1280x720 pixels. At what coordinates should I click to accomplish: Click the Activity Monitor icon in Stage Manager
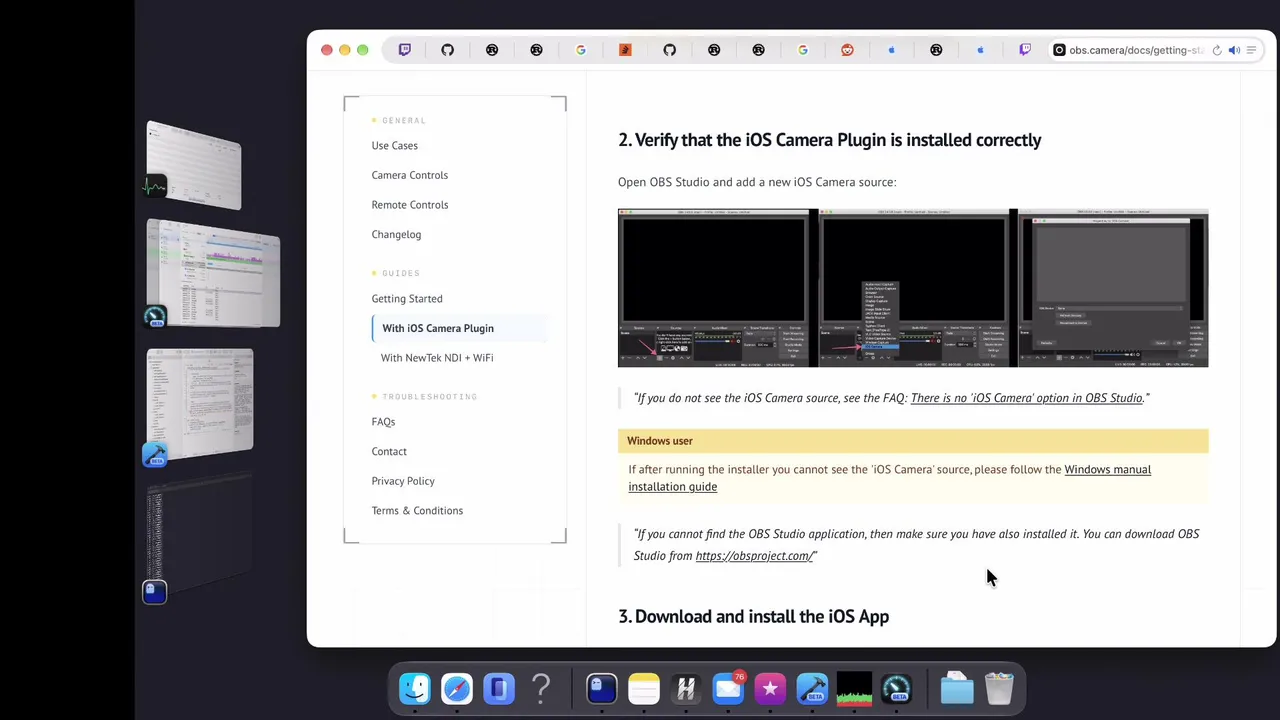[x=154, y=187]
